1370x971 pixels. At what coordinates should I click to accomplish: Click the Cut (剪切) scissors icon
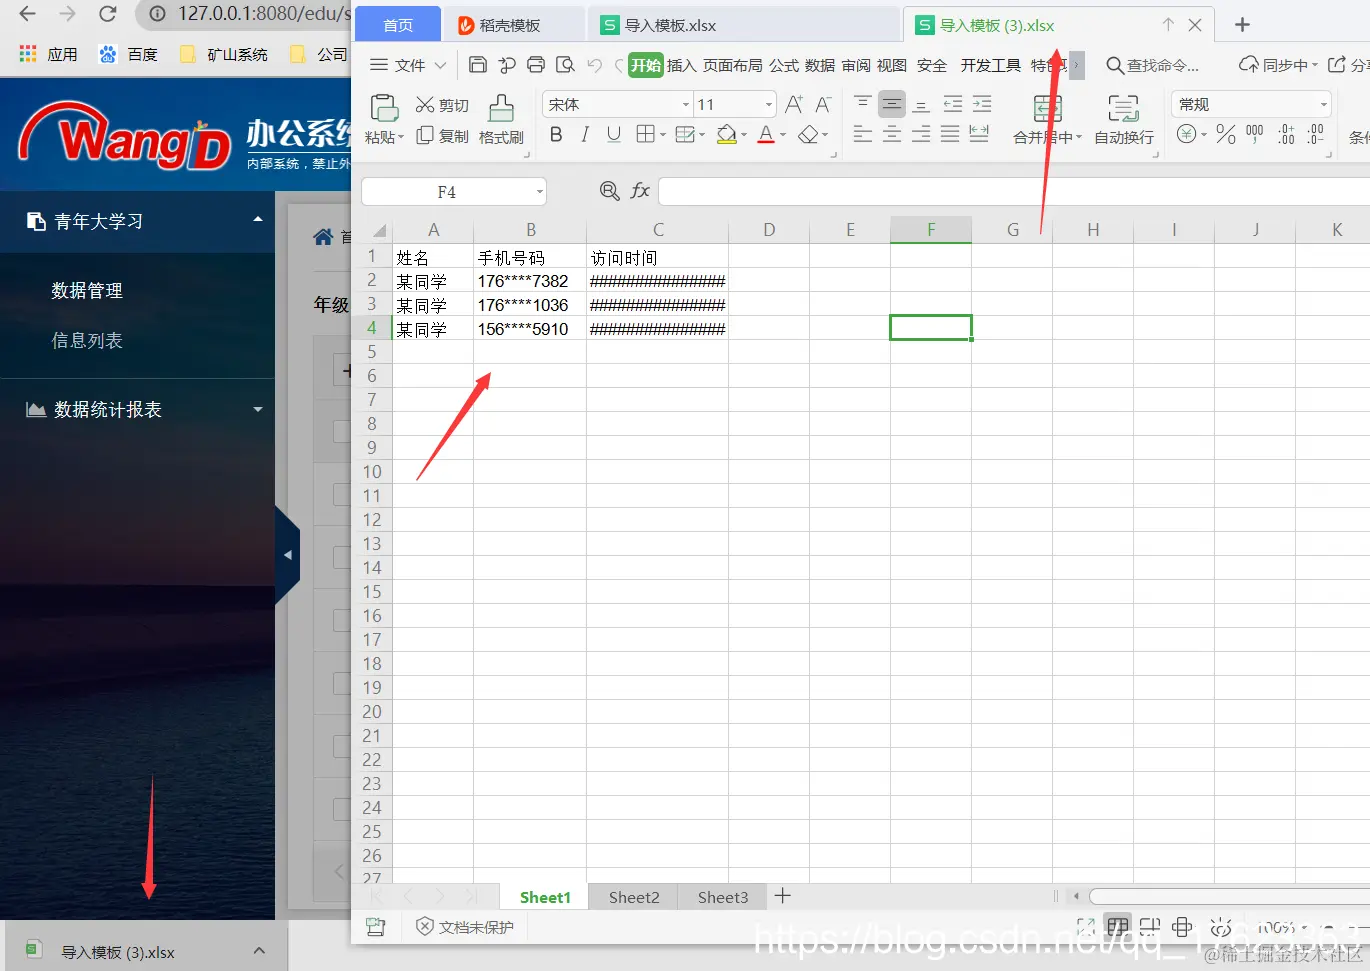425,105
